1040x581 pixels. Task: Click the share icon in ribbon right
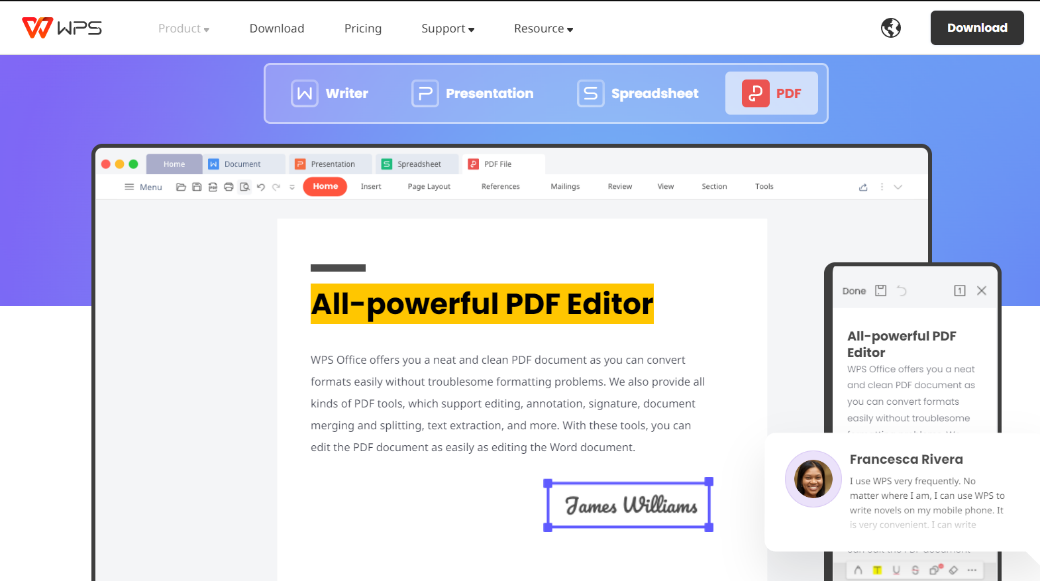863,187
